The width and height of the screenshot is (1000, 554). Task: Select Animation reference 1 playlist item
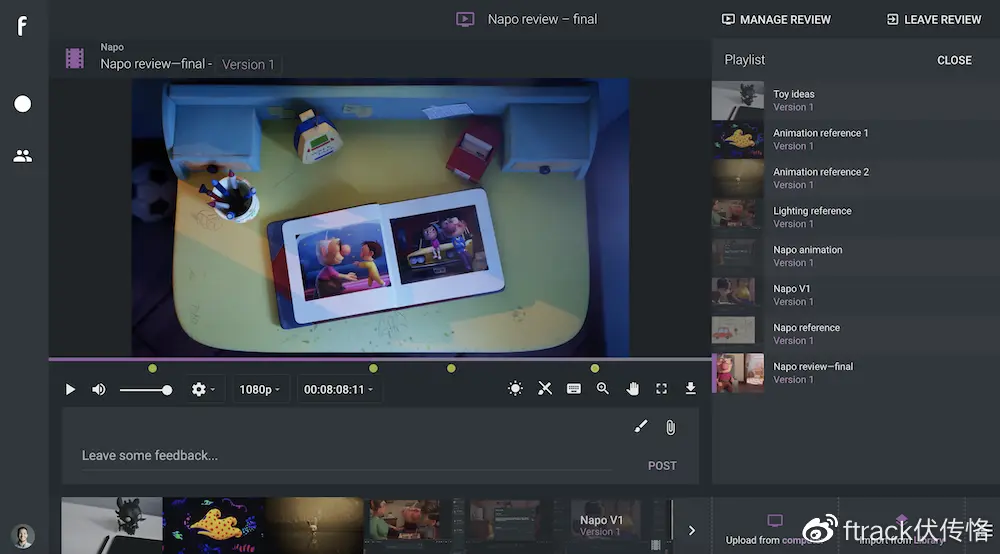coord(855,140)
